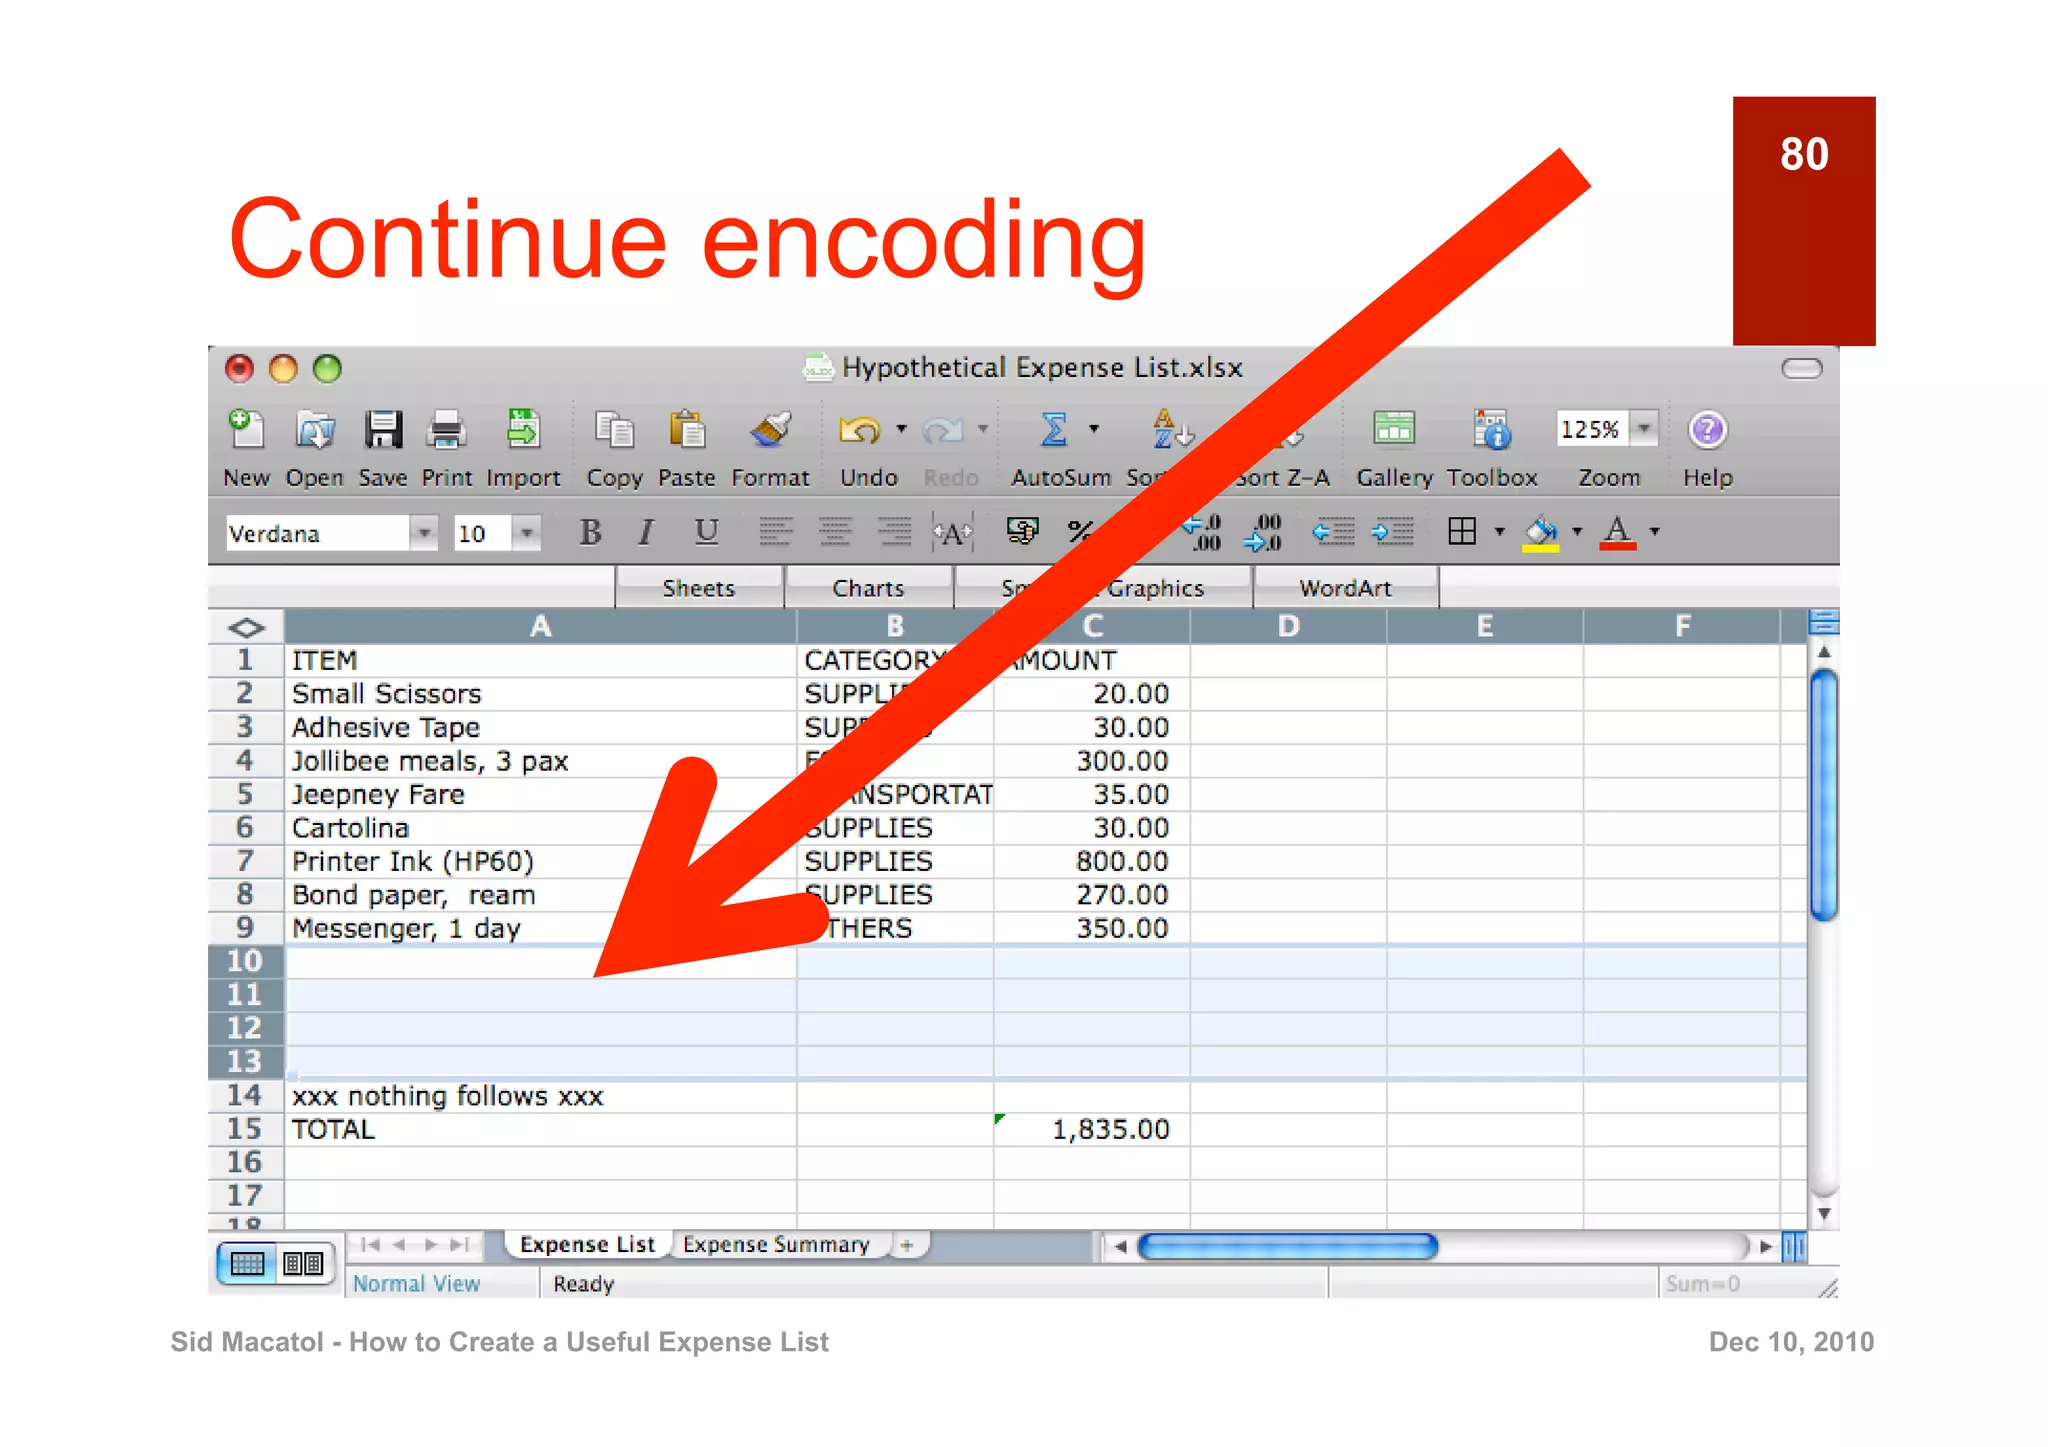
Task: Print the sheet using the Print icon
Action: tap(446, 431)
